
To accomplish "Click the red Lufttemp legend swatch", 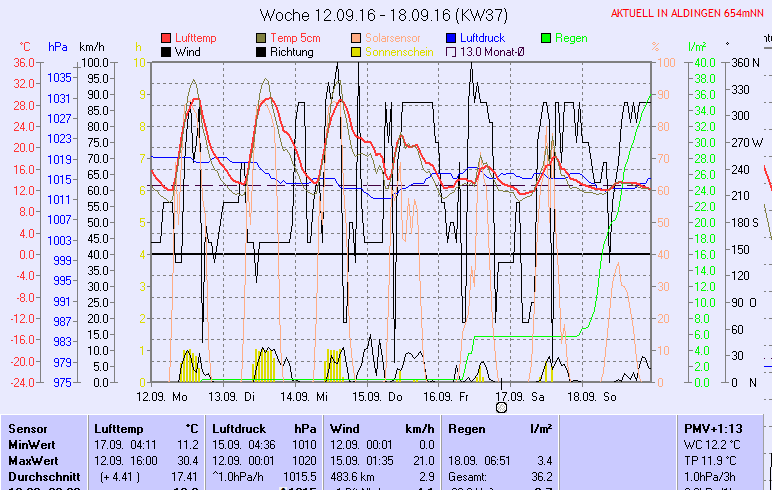I will point(166,38).
